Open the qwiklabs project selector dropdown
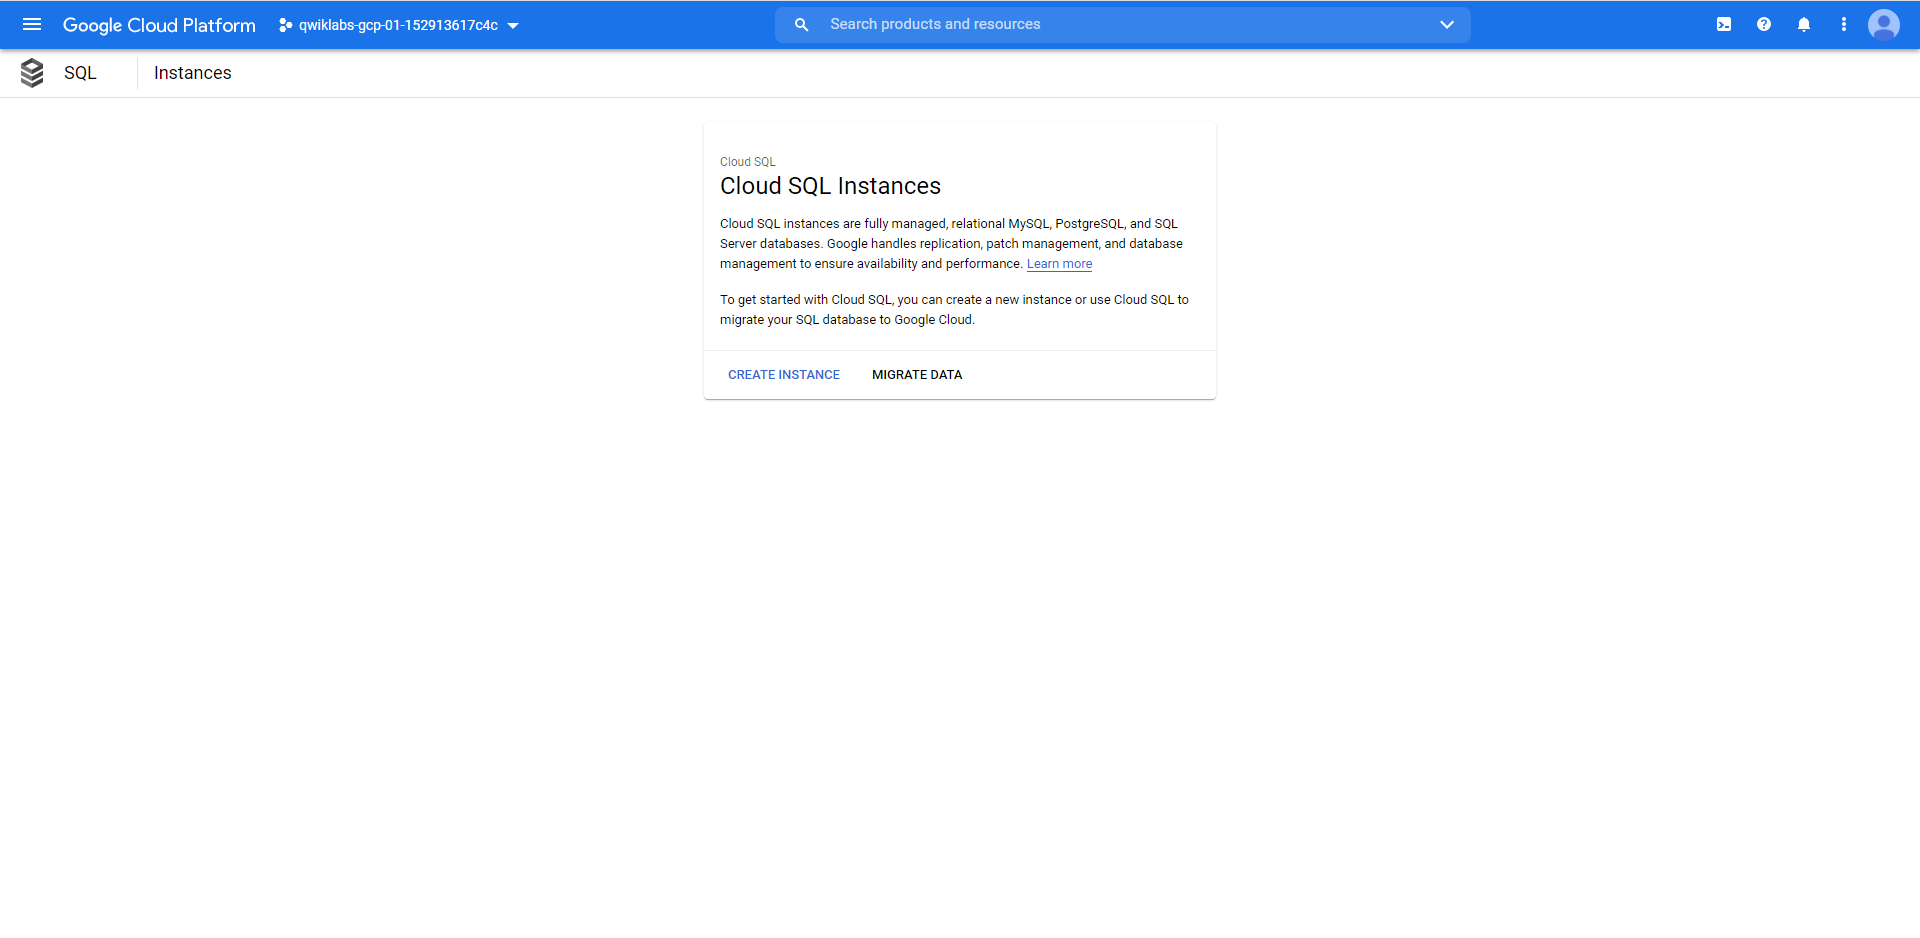1920x938 pixels. point(399,25)
